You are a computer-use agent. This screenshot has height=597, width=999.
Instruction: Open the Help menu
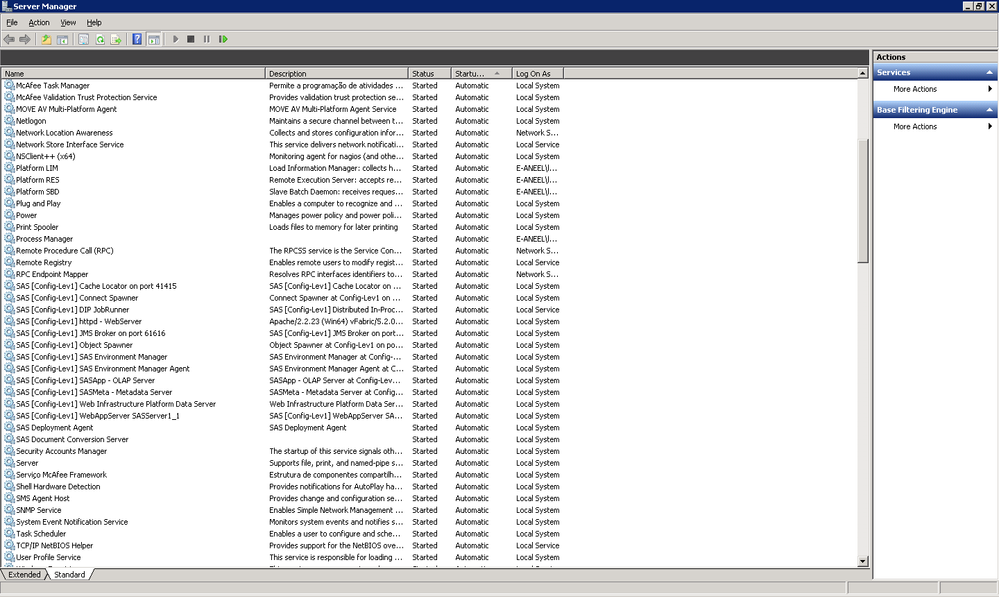[94, 23]
